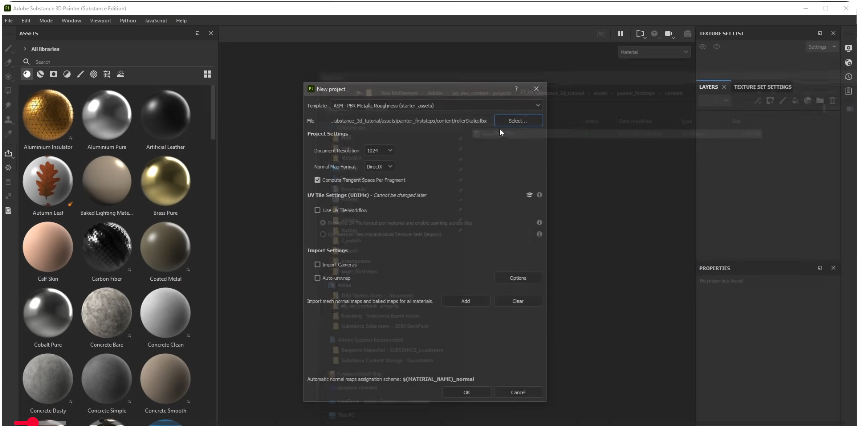This screenshot has height=426, width=859.
Task: Filter assets by Filters half-sphere icon
Action: tap(67, 74)
